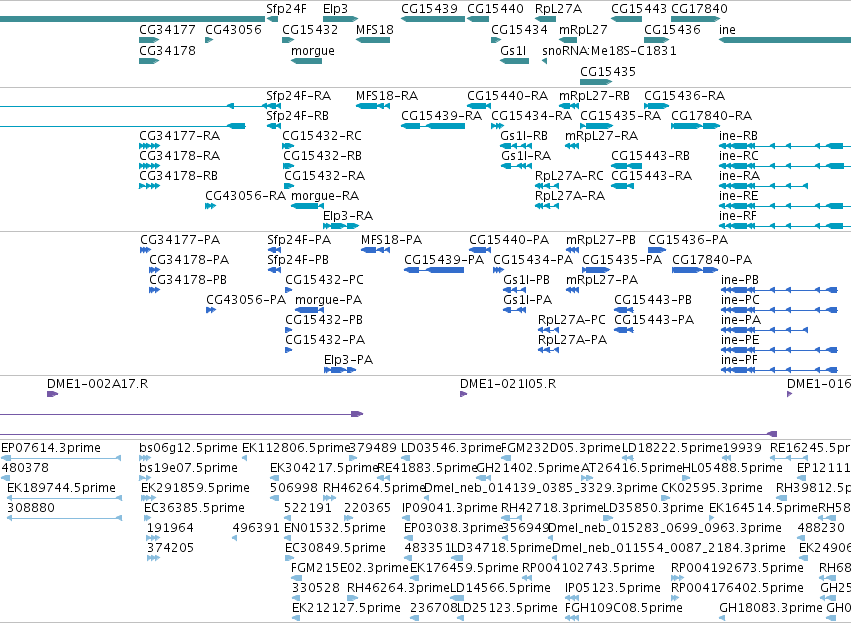
Task: Click the FGH109C08.5prime EST label
Action: tap(624, 608)
